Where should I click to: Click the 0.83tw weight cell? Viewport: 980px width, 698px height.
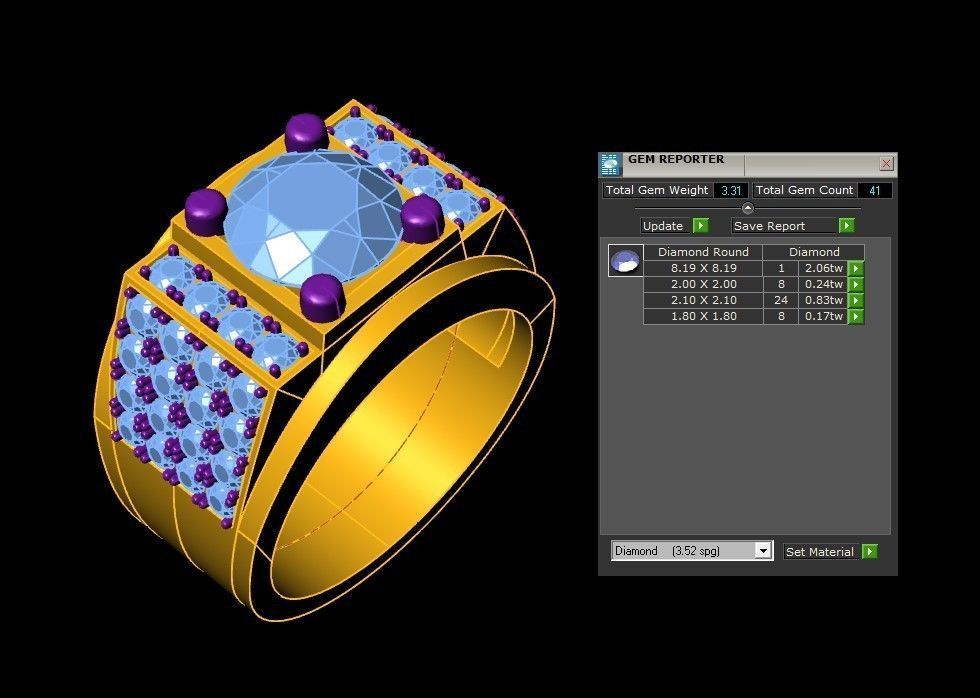tap(823, 301)
